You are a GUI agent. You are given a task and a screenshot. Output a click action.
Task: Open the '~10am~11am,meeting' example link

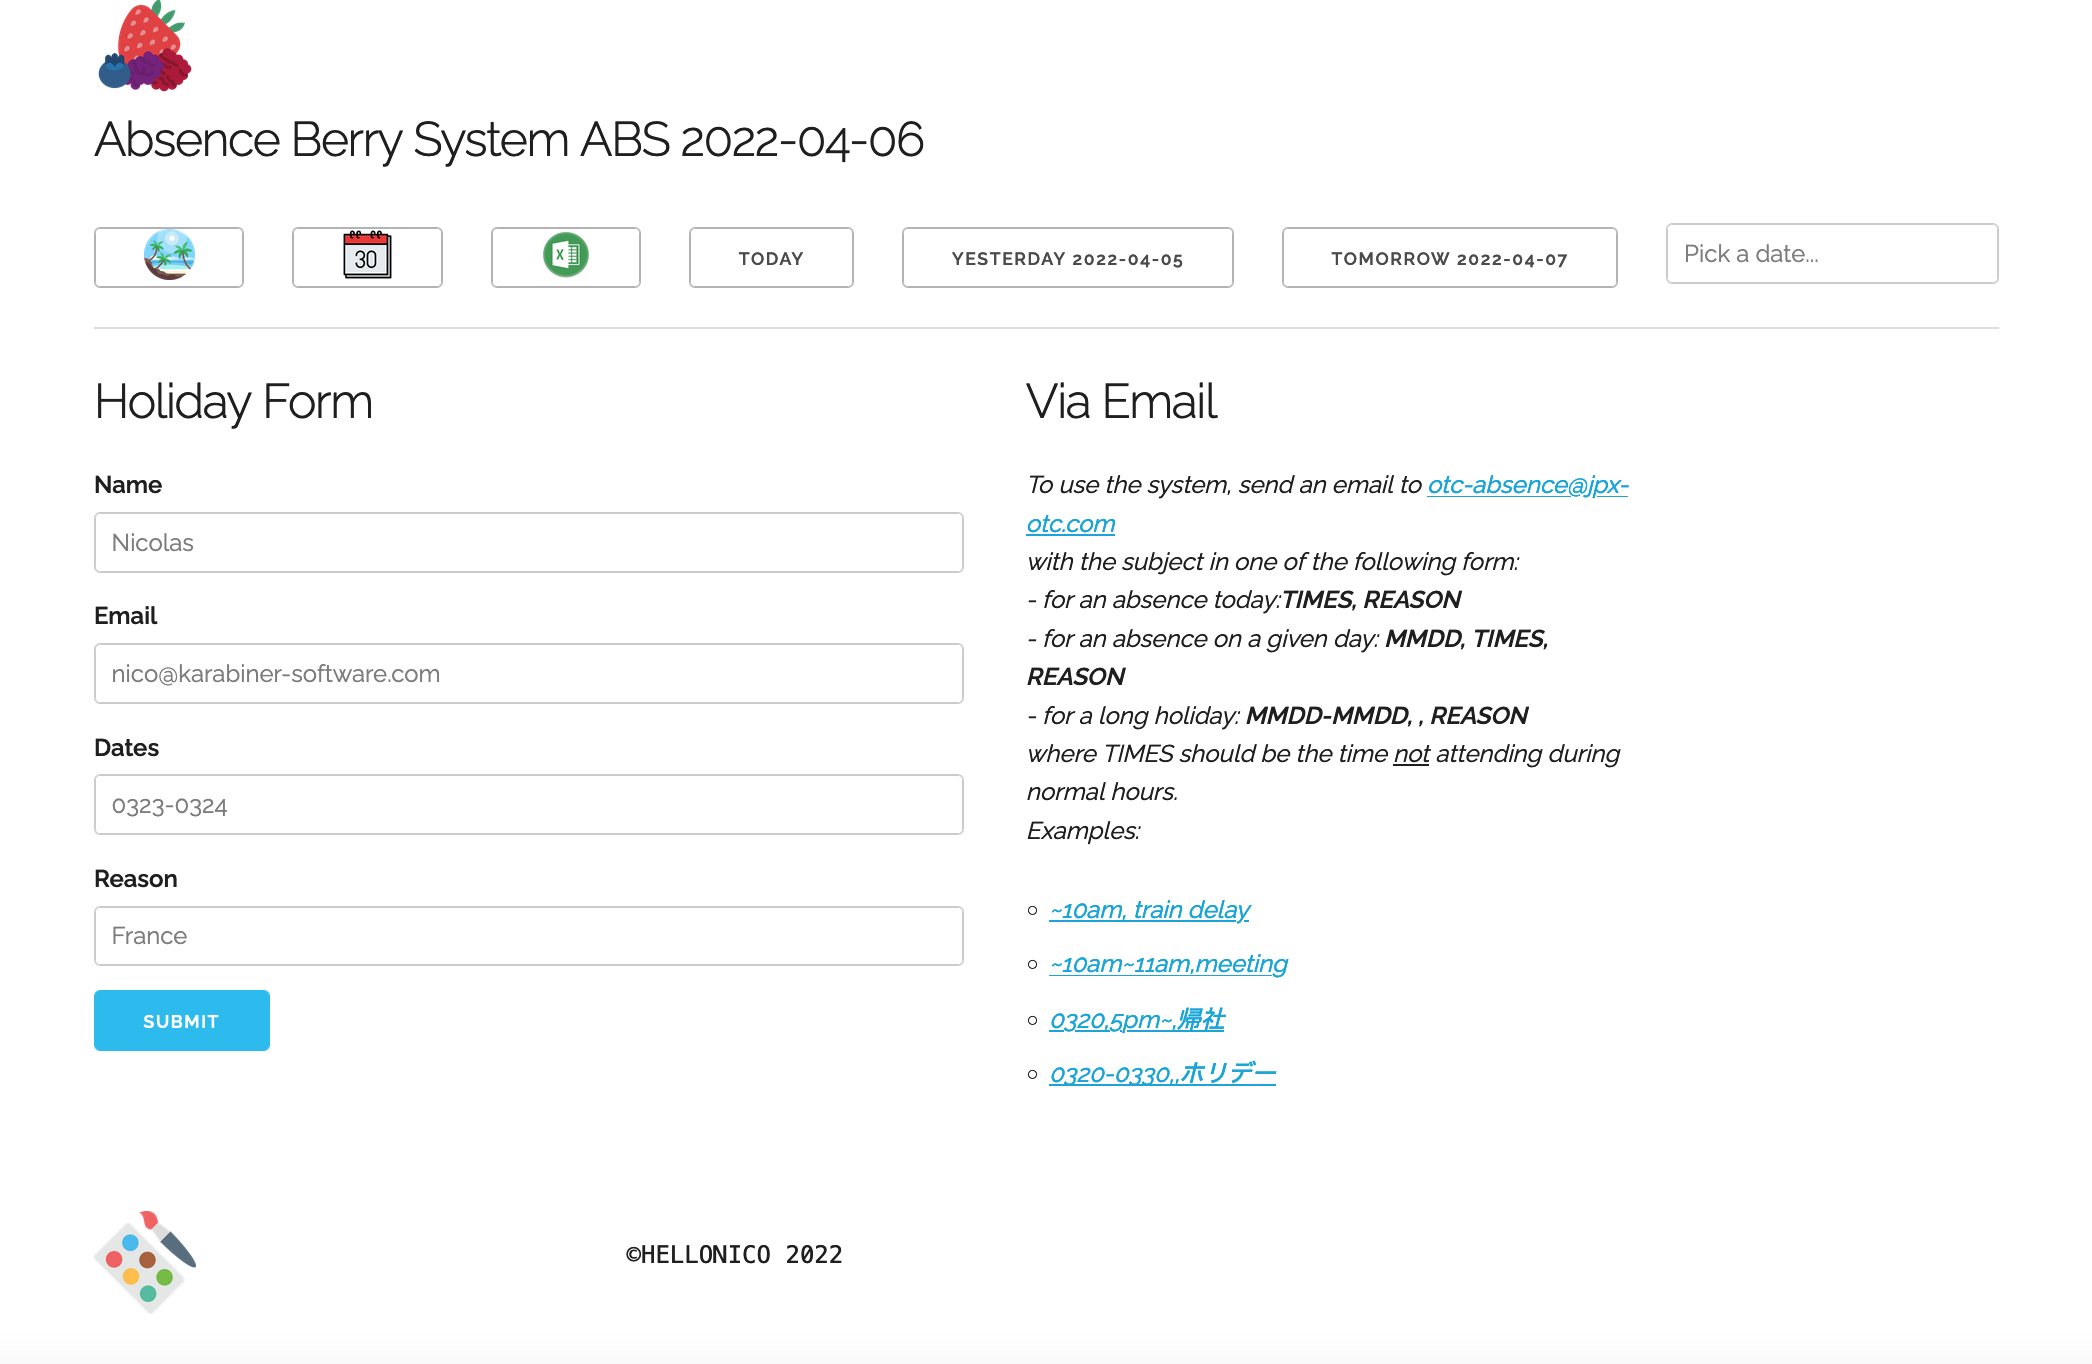[x=1168, y=964]
